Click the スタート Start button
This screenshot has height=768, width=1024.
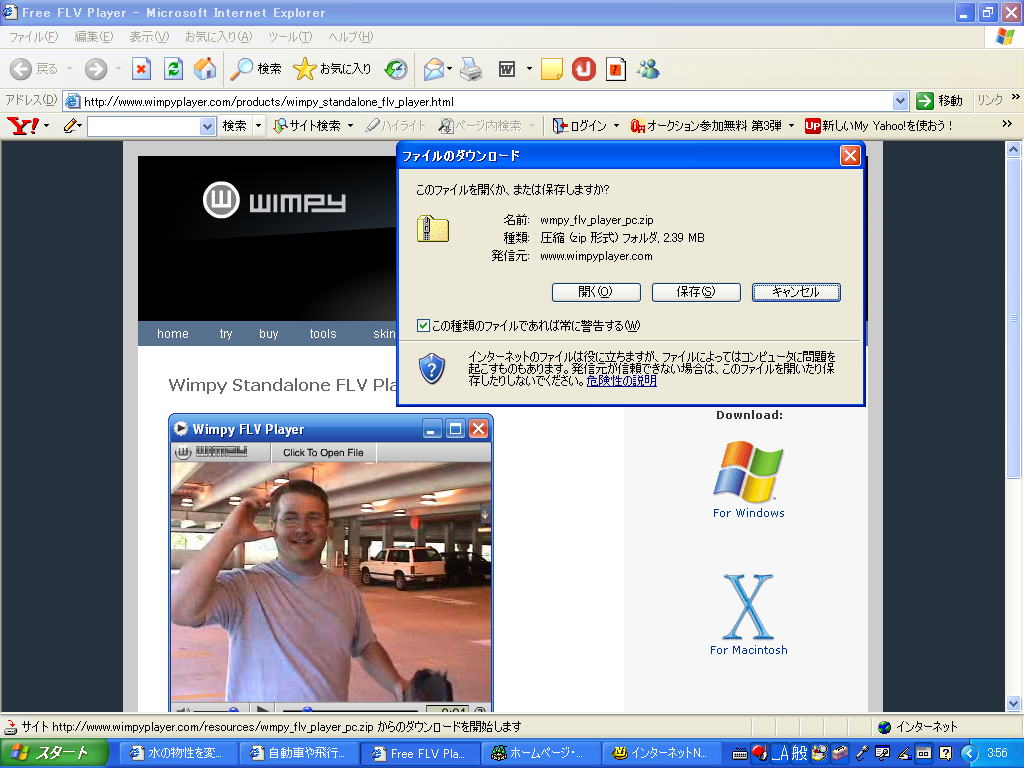[x=54, y=753]
